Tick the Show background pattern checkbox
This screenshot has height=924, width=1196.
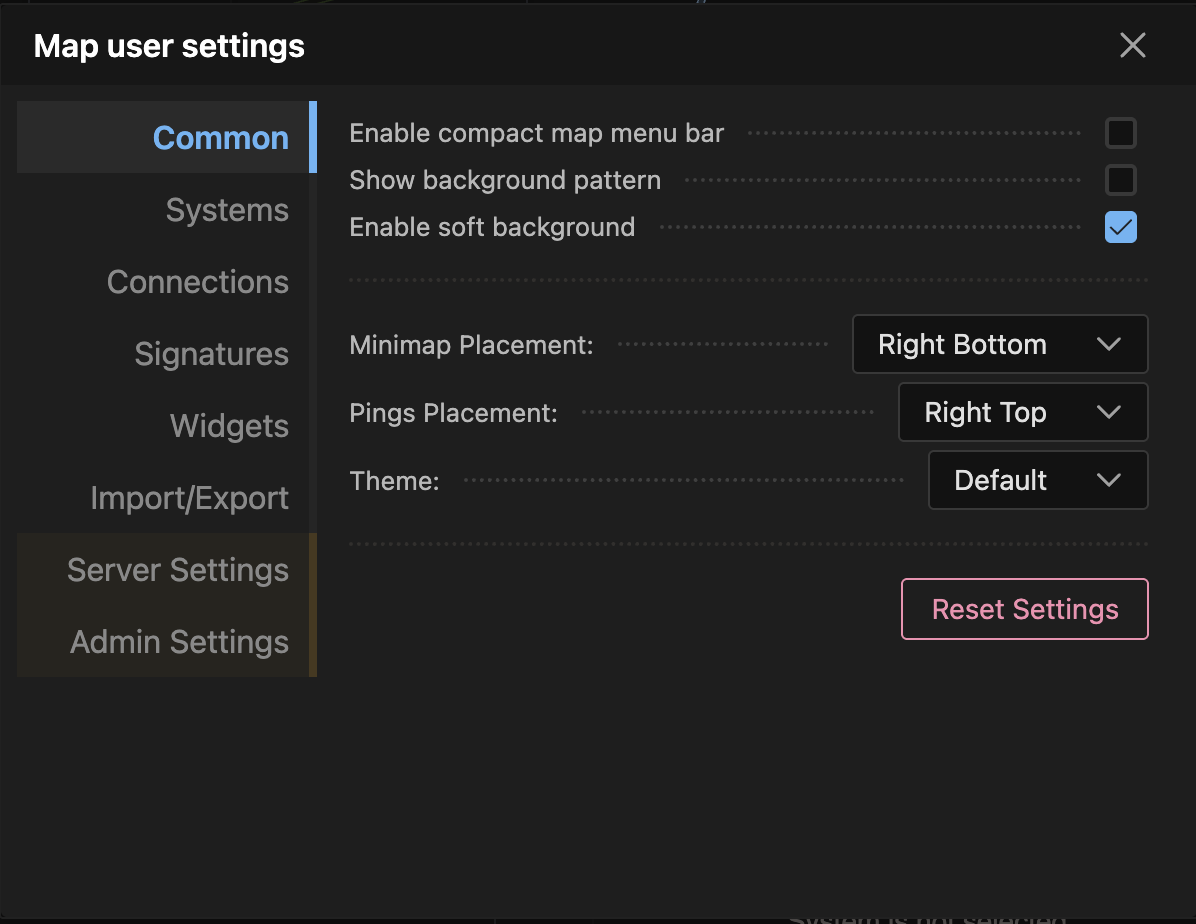click(x=1120, y=180)
